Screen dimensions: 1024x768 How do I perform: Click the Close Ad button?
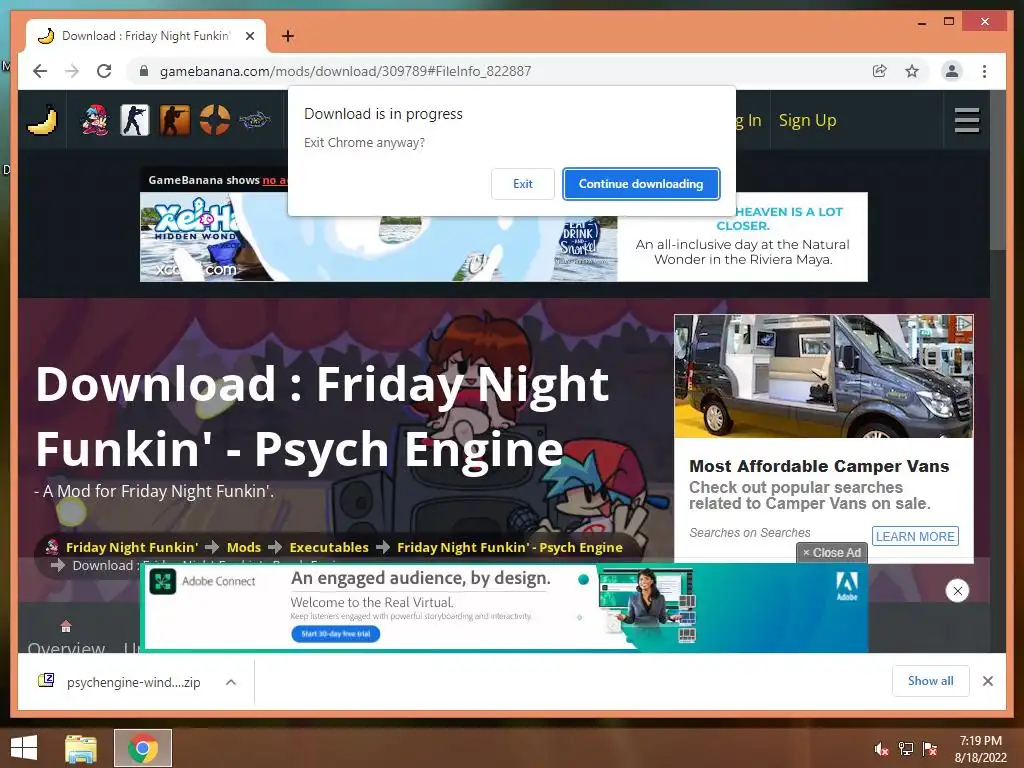click(832, 552)
